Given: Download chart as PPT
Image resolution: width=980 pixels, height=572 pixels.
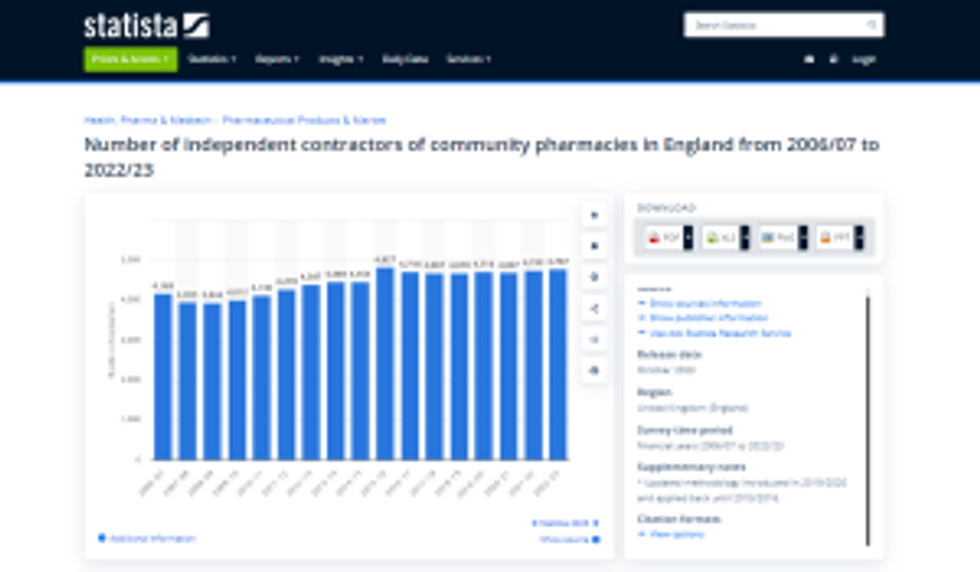Looking at the screenshot, I should tap(839, 238).
